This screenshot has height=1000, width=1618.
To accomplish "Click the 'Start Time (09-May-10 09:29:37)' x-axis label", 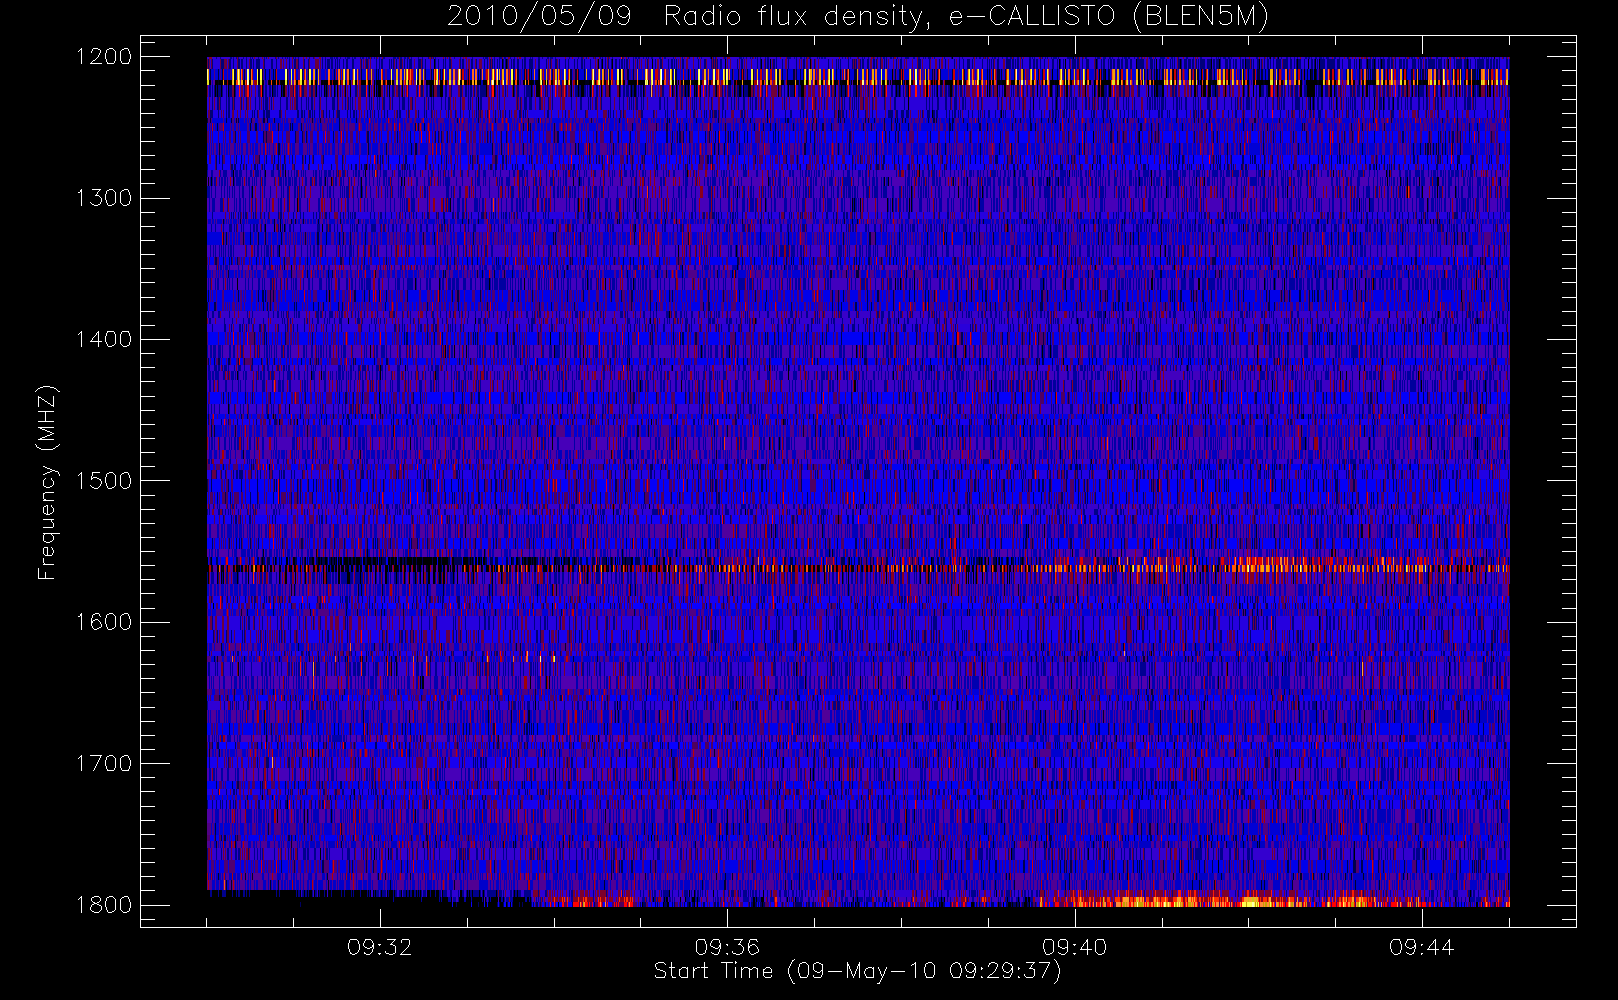I will (857, 971).
